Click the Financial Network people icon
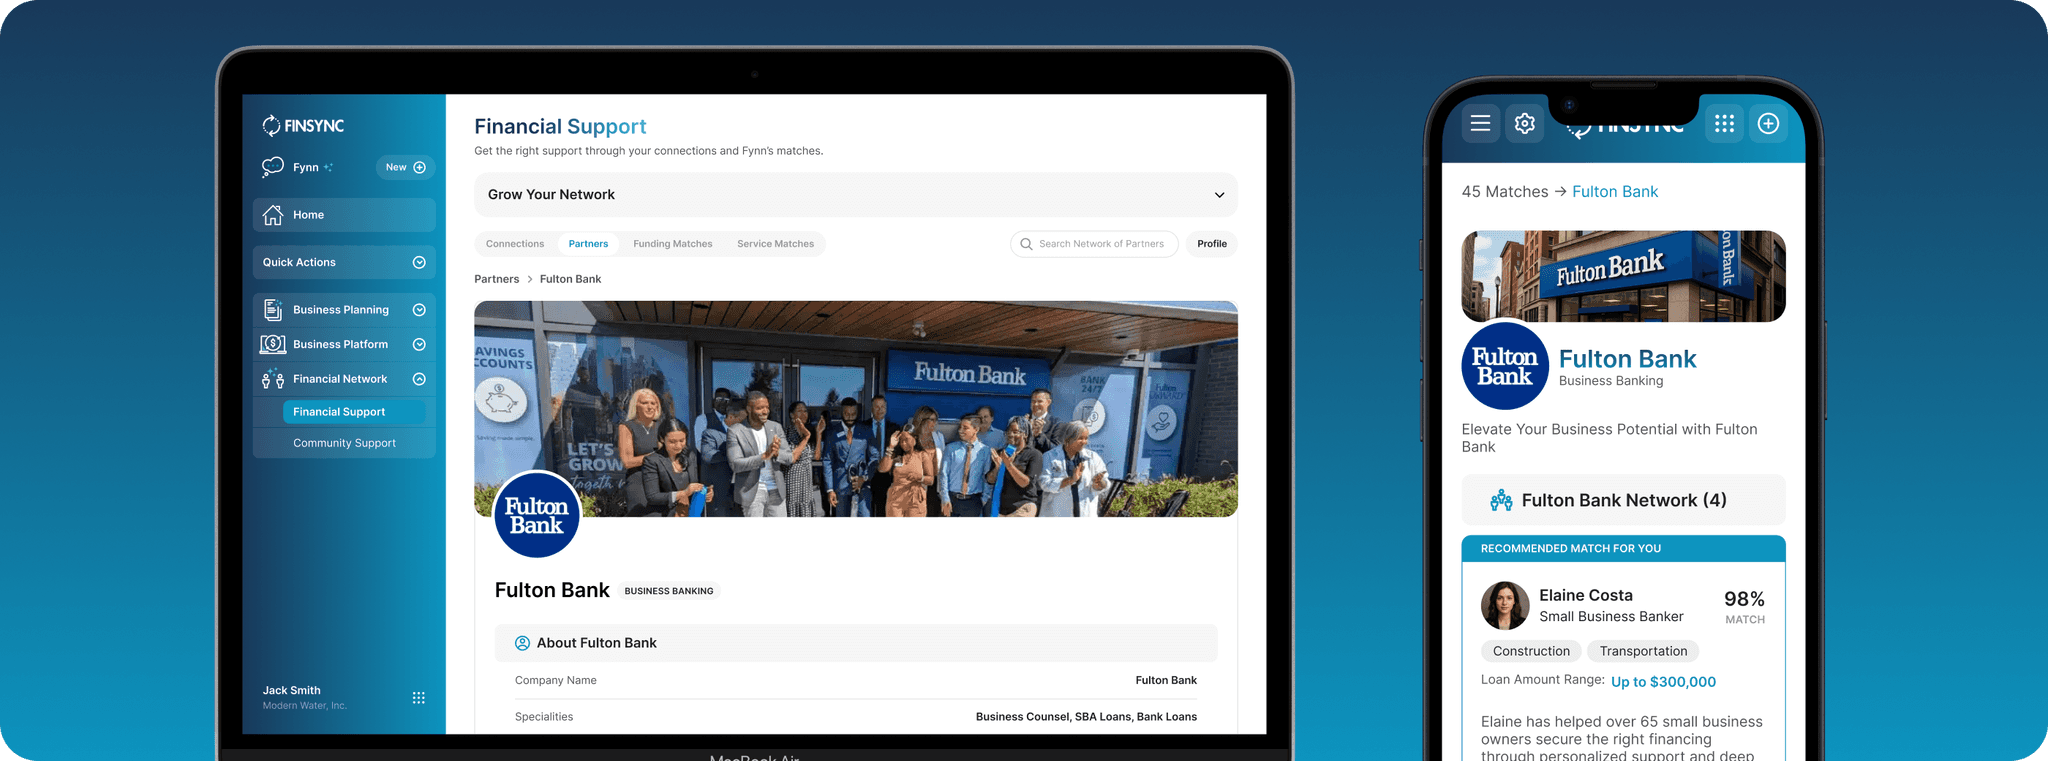Screen dimensions: 2048x761 tap(273, 379)
